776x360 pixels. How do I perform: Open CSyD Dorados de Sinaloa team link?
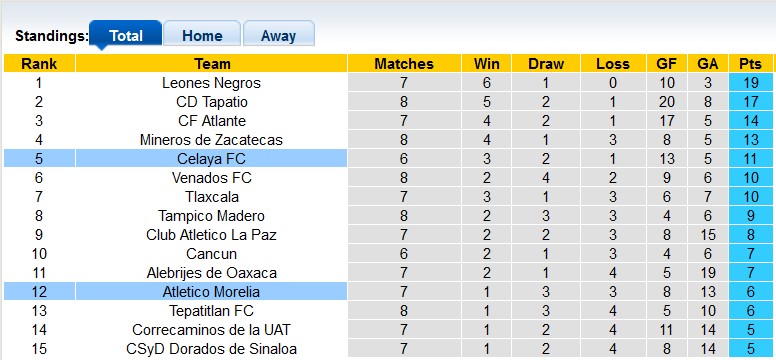pyautogui.click(x=211, y=348)
